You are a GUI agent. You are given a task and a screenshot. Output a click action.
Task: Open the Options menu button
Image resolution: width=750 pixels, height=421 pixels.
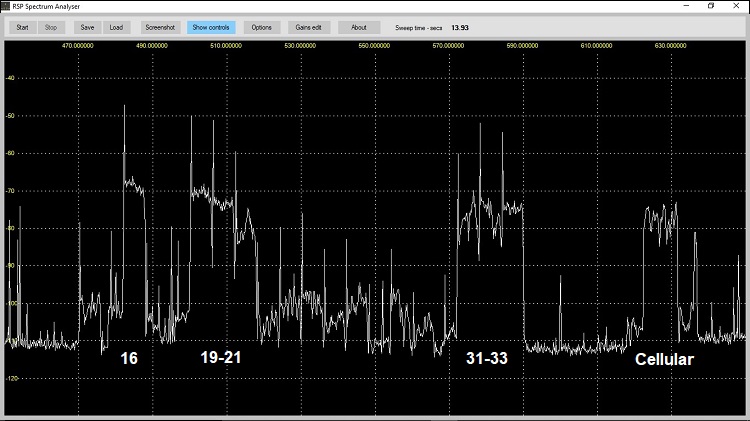[261, 27]
